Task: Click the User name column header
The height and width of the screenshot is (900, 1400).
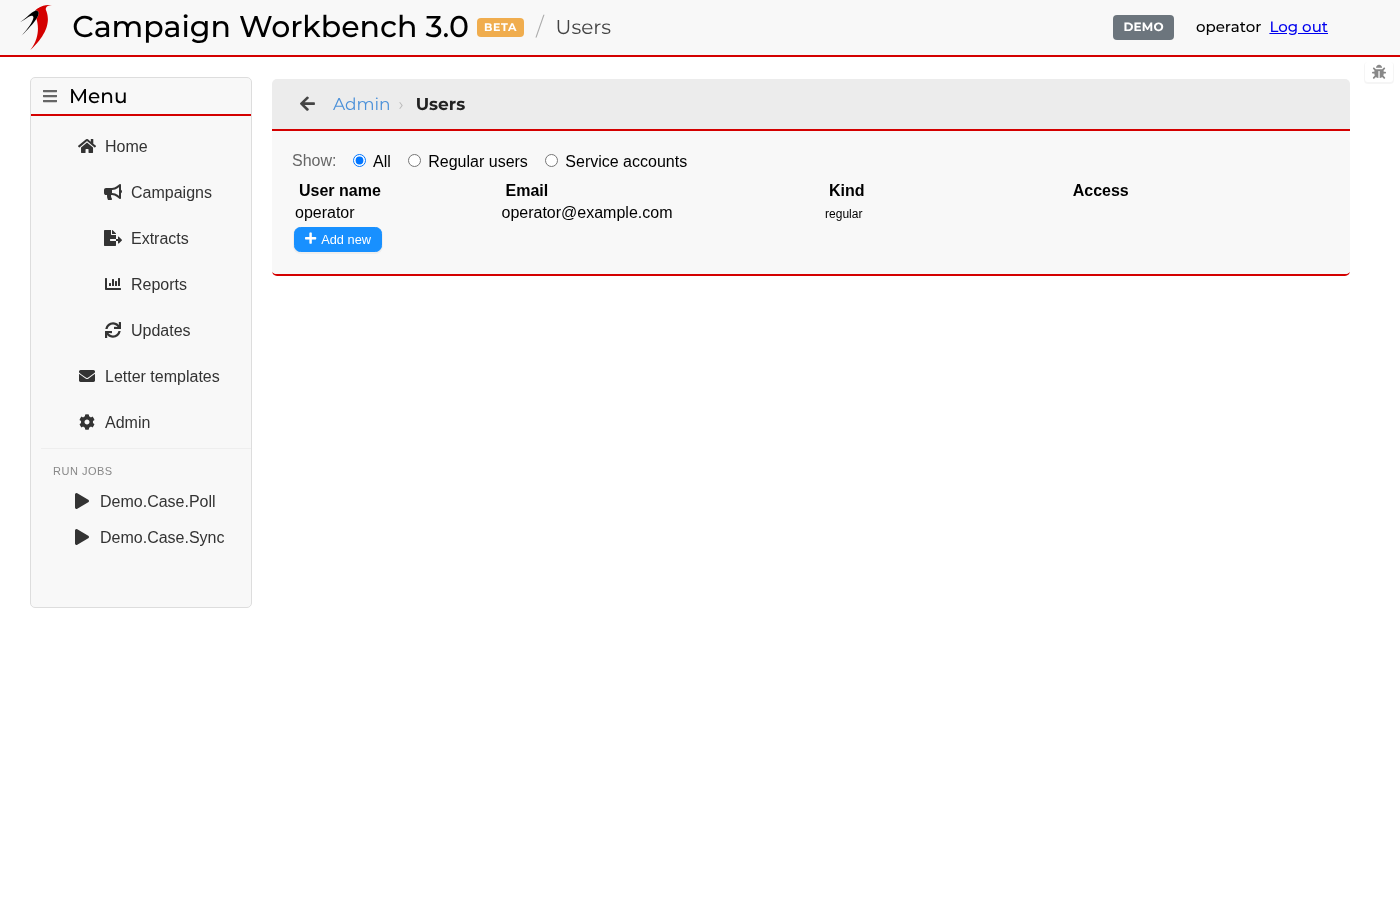Action: pyautogui.click(x=340, y=190)
